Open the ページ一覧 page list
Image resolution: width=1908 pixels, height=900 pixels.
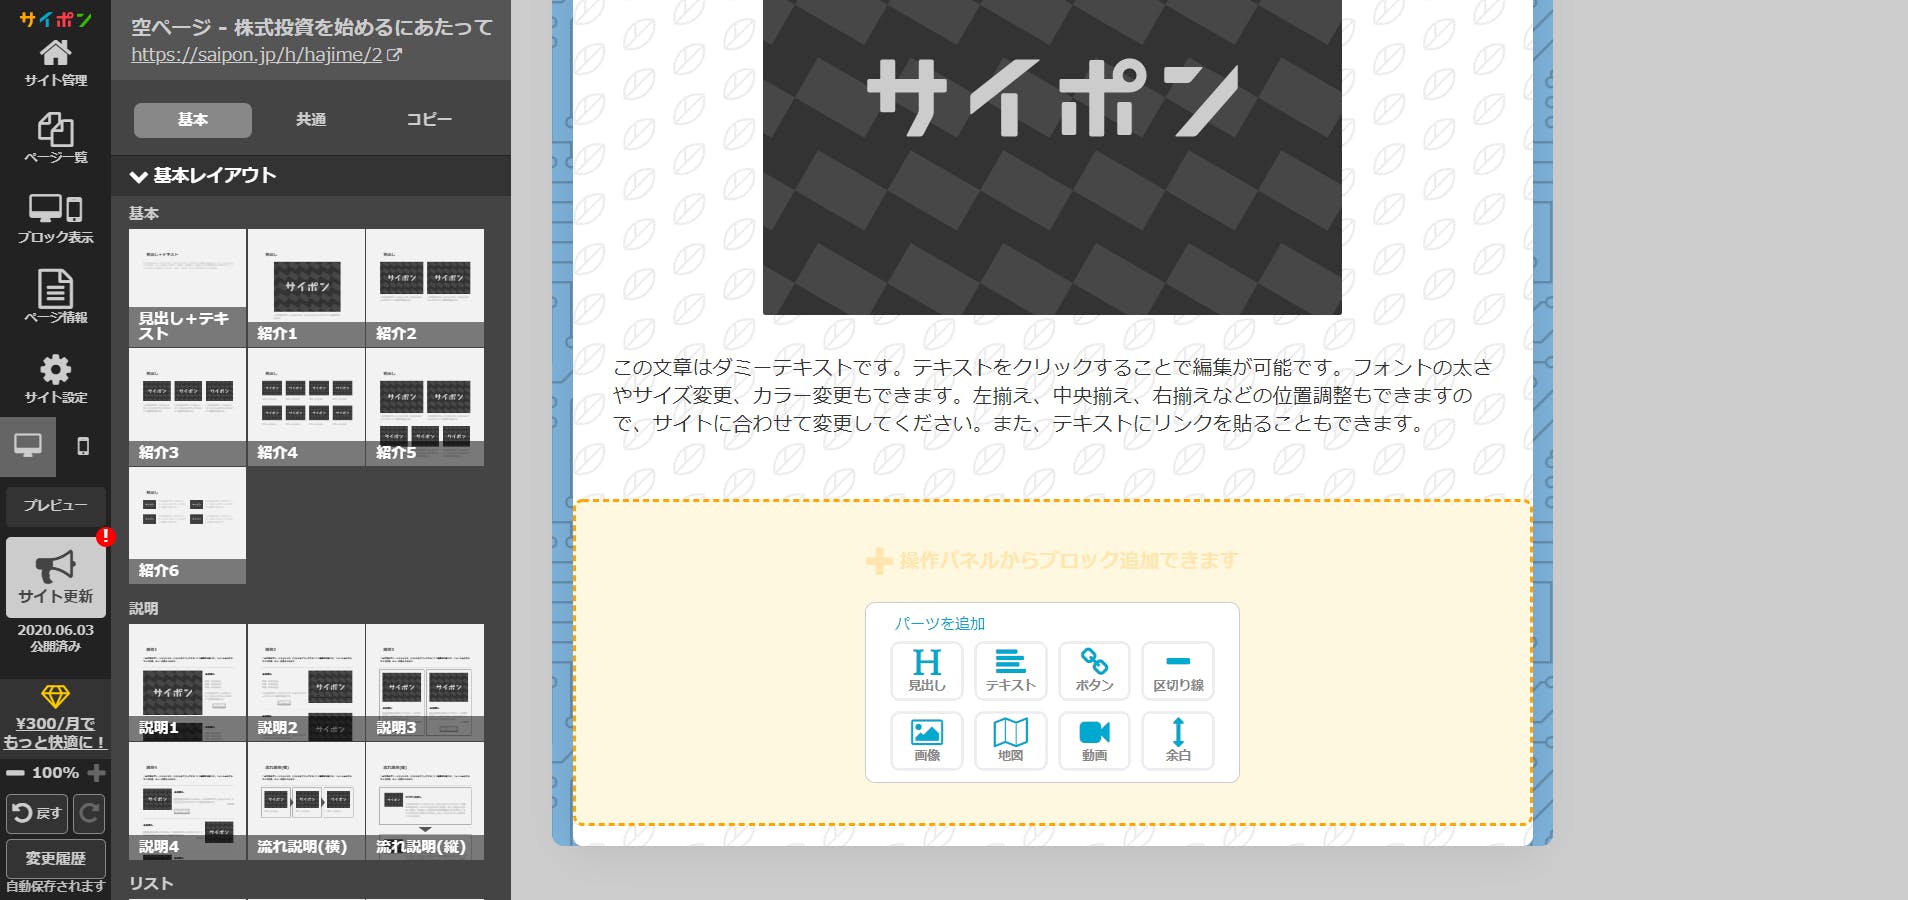(55, 139)
